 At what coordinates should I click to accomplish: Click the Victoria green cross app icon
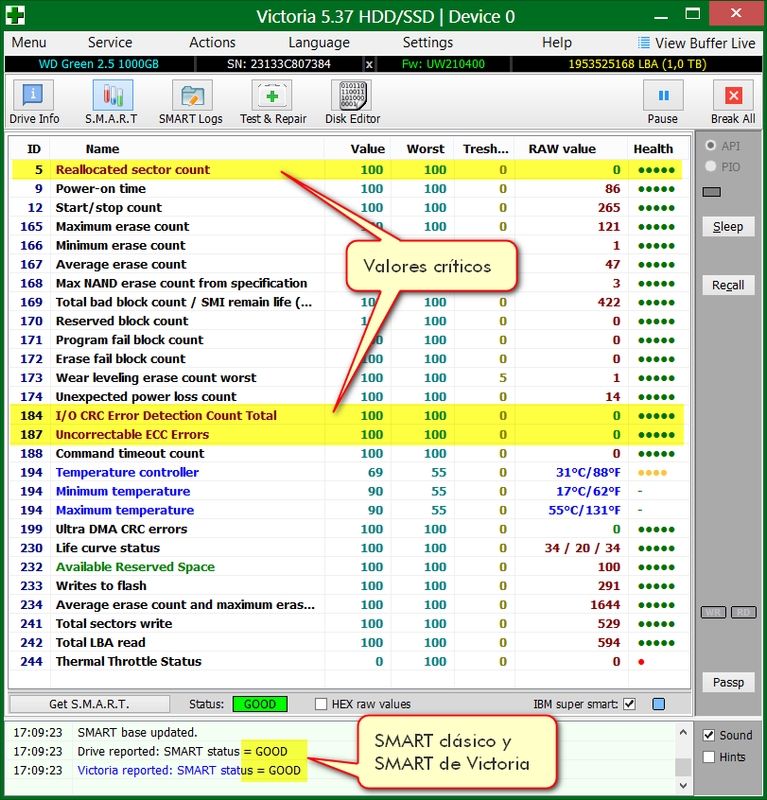(x=15, y=15)
